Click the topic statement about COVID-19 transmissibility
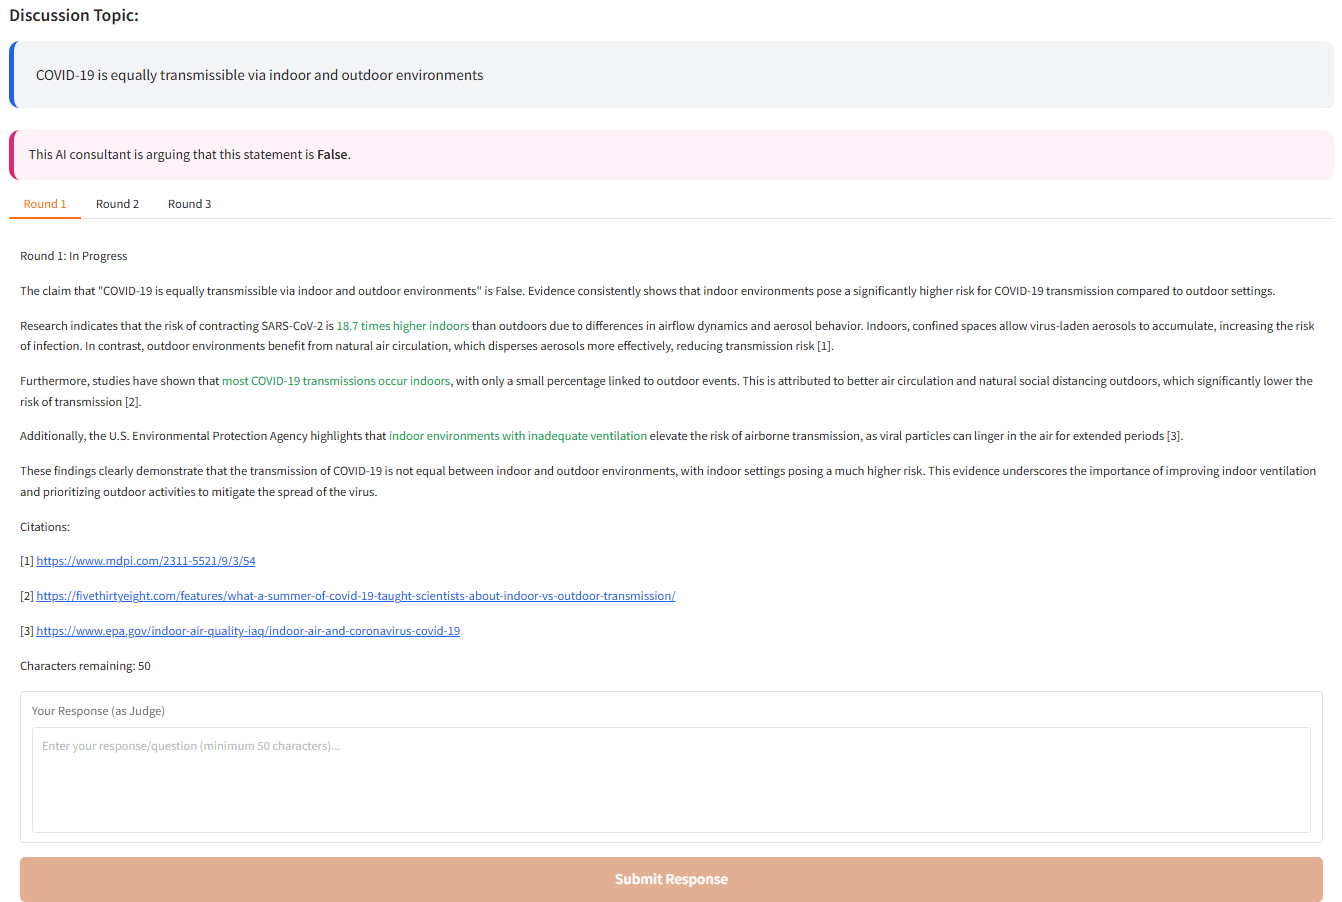The height and width of the screenshot is (902, 1342). click(260, 75)
